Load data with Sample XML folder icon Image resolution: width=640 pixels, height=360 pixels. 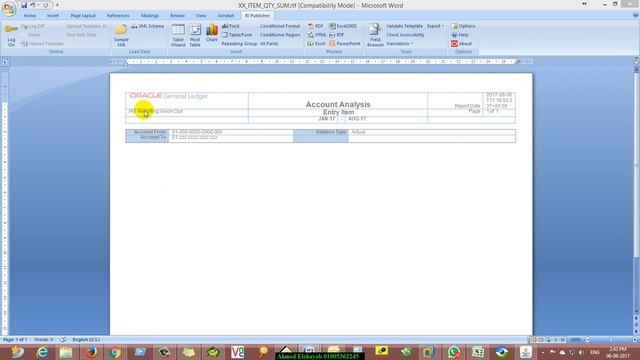pos(121,35)
